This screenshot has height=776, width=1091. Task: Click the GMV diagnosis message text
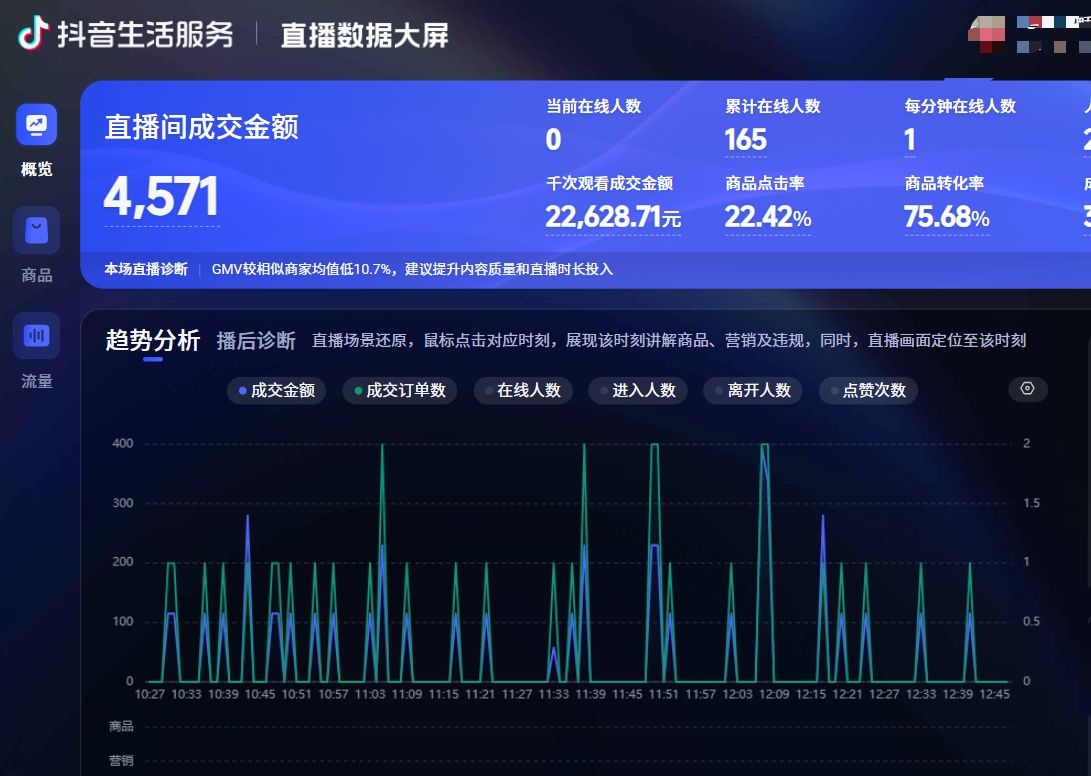[x=412, y=269]
